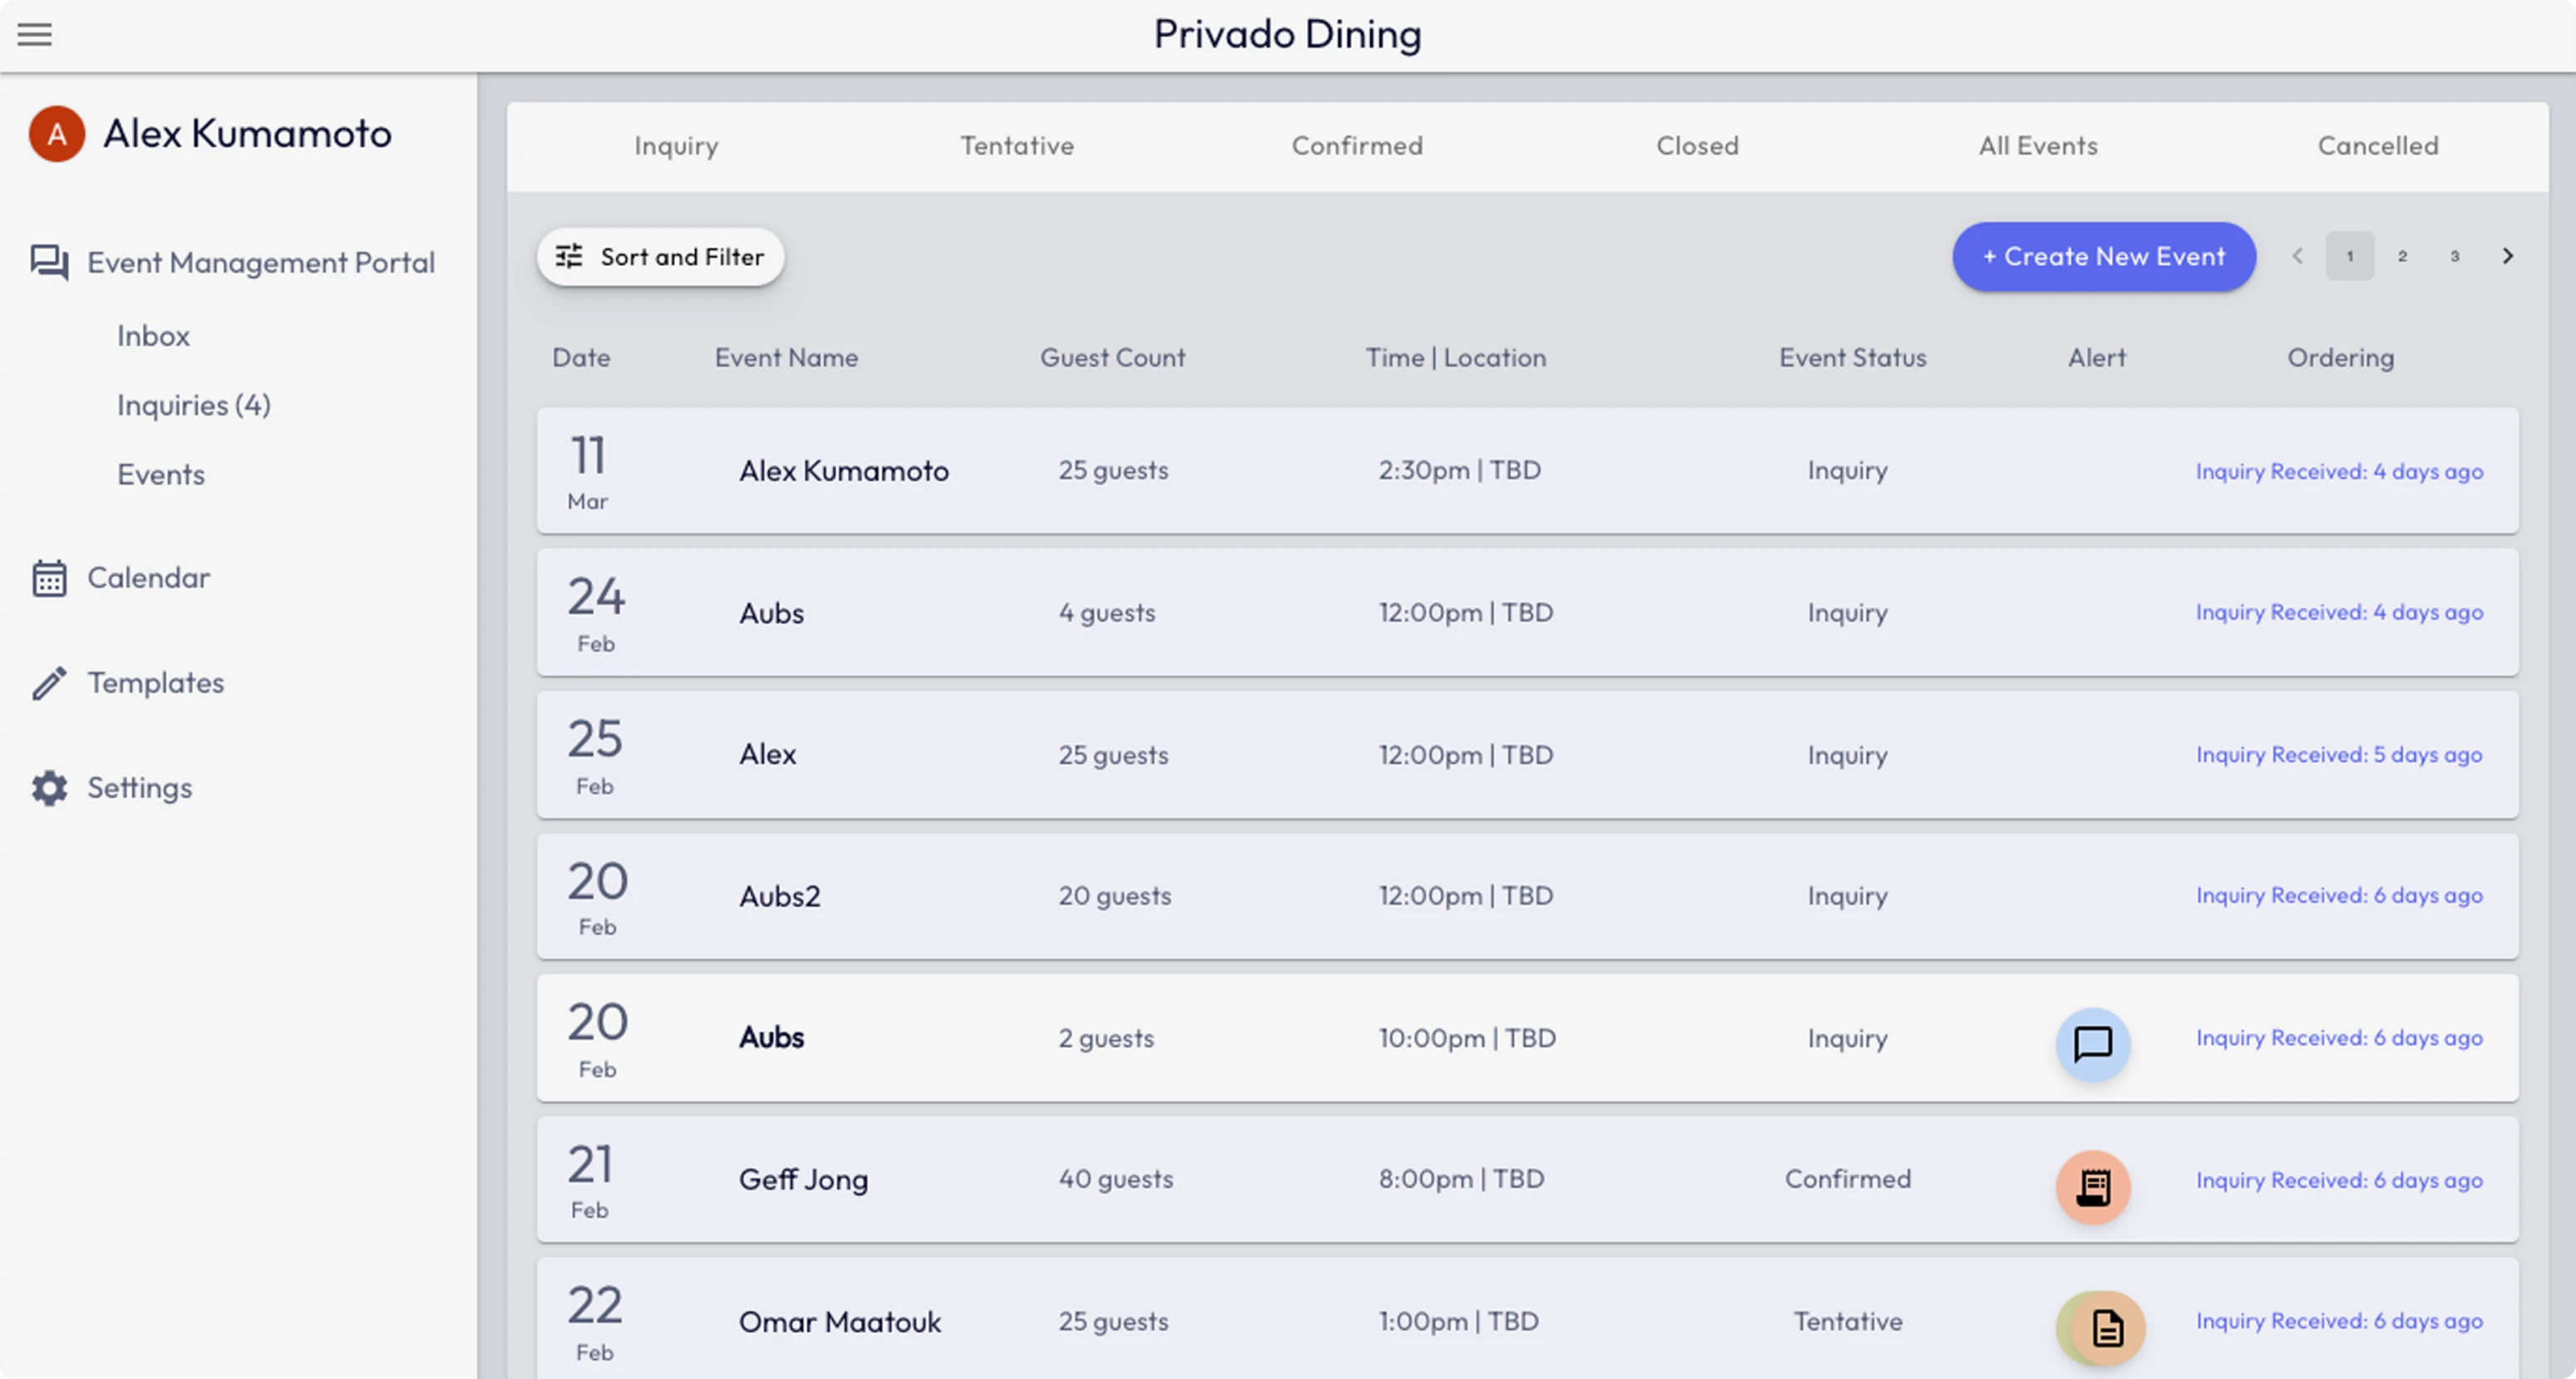This screenshot has width=2576, height=1379.
Task: Select the All Events view
Action: [2037, 146]
